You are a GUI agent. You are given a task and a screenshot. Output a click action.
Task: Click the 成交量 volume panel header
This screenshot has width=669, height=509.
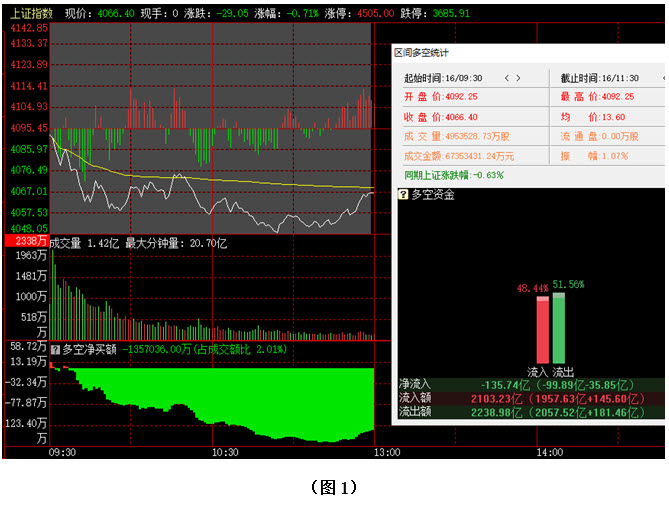tap(140, 243)
